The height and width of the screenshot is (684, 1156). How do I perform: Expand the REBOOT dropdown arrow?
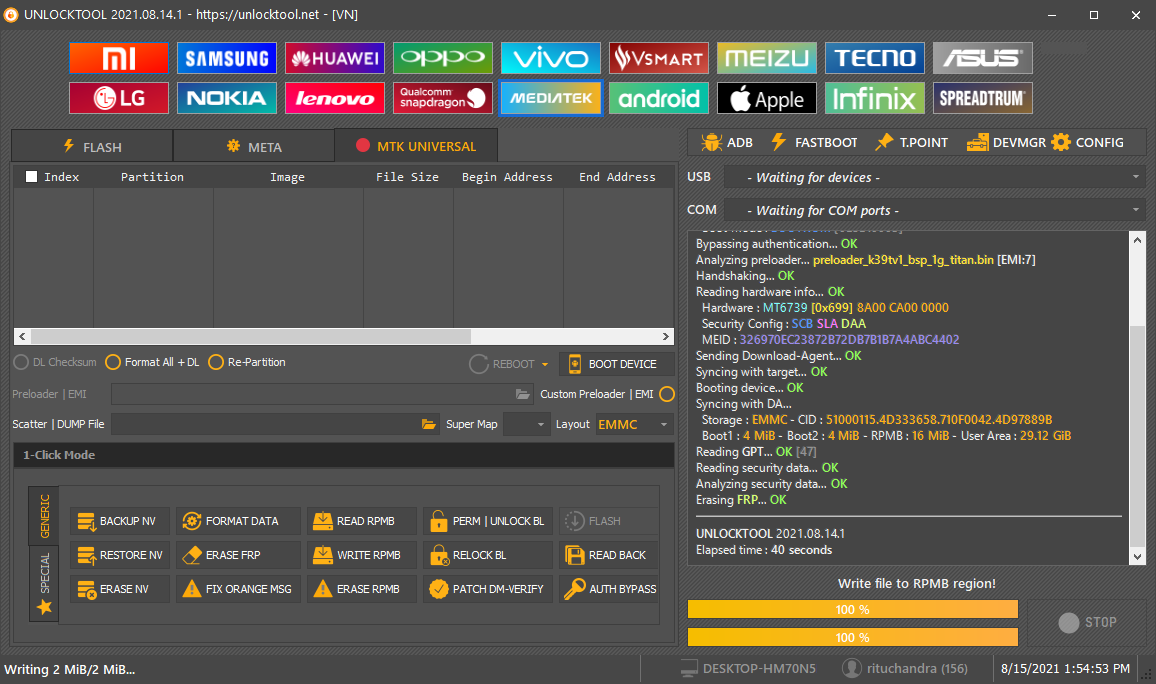545,364
